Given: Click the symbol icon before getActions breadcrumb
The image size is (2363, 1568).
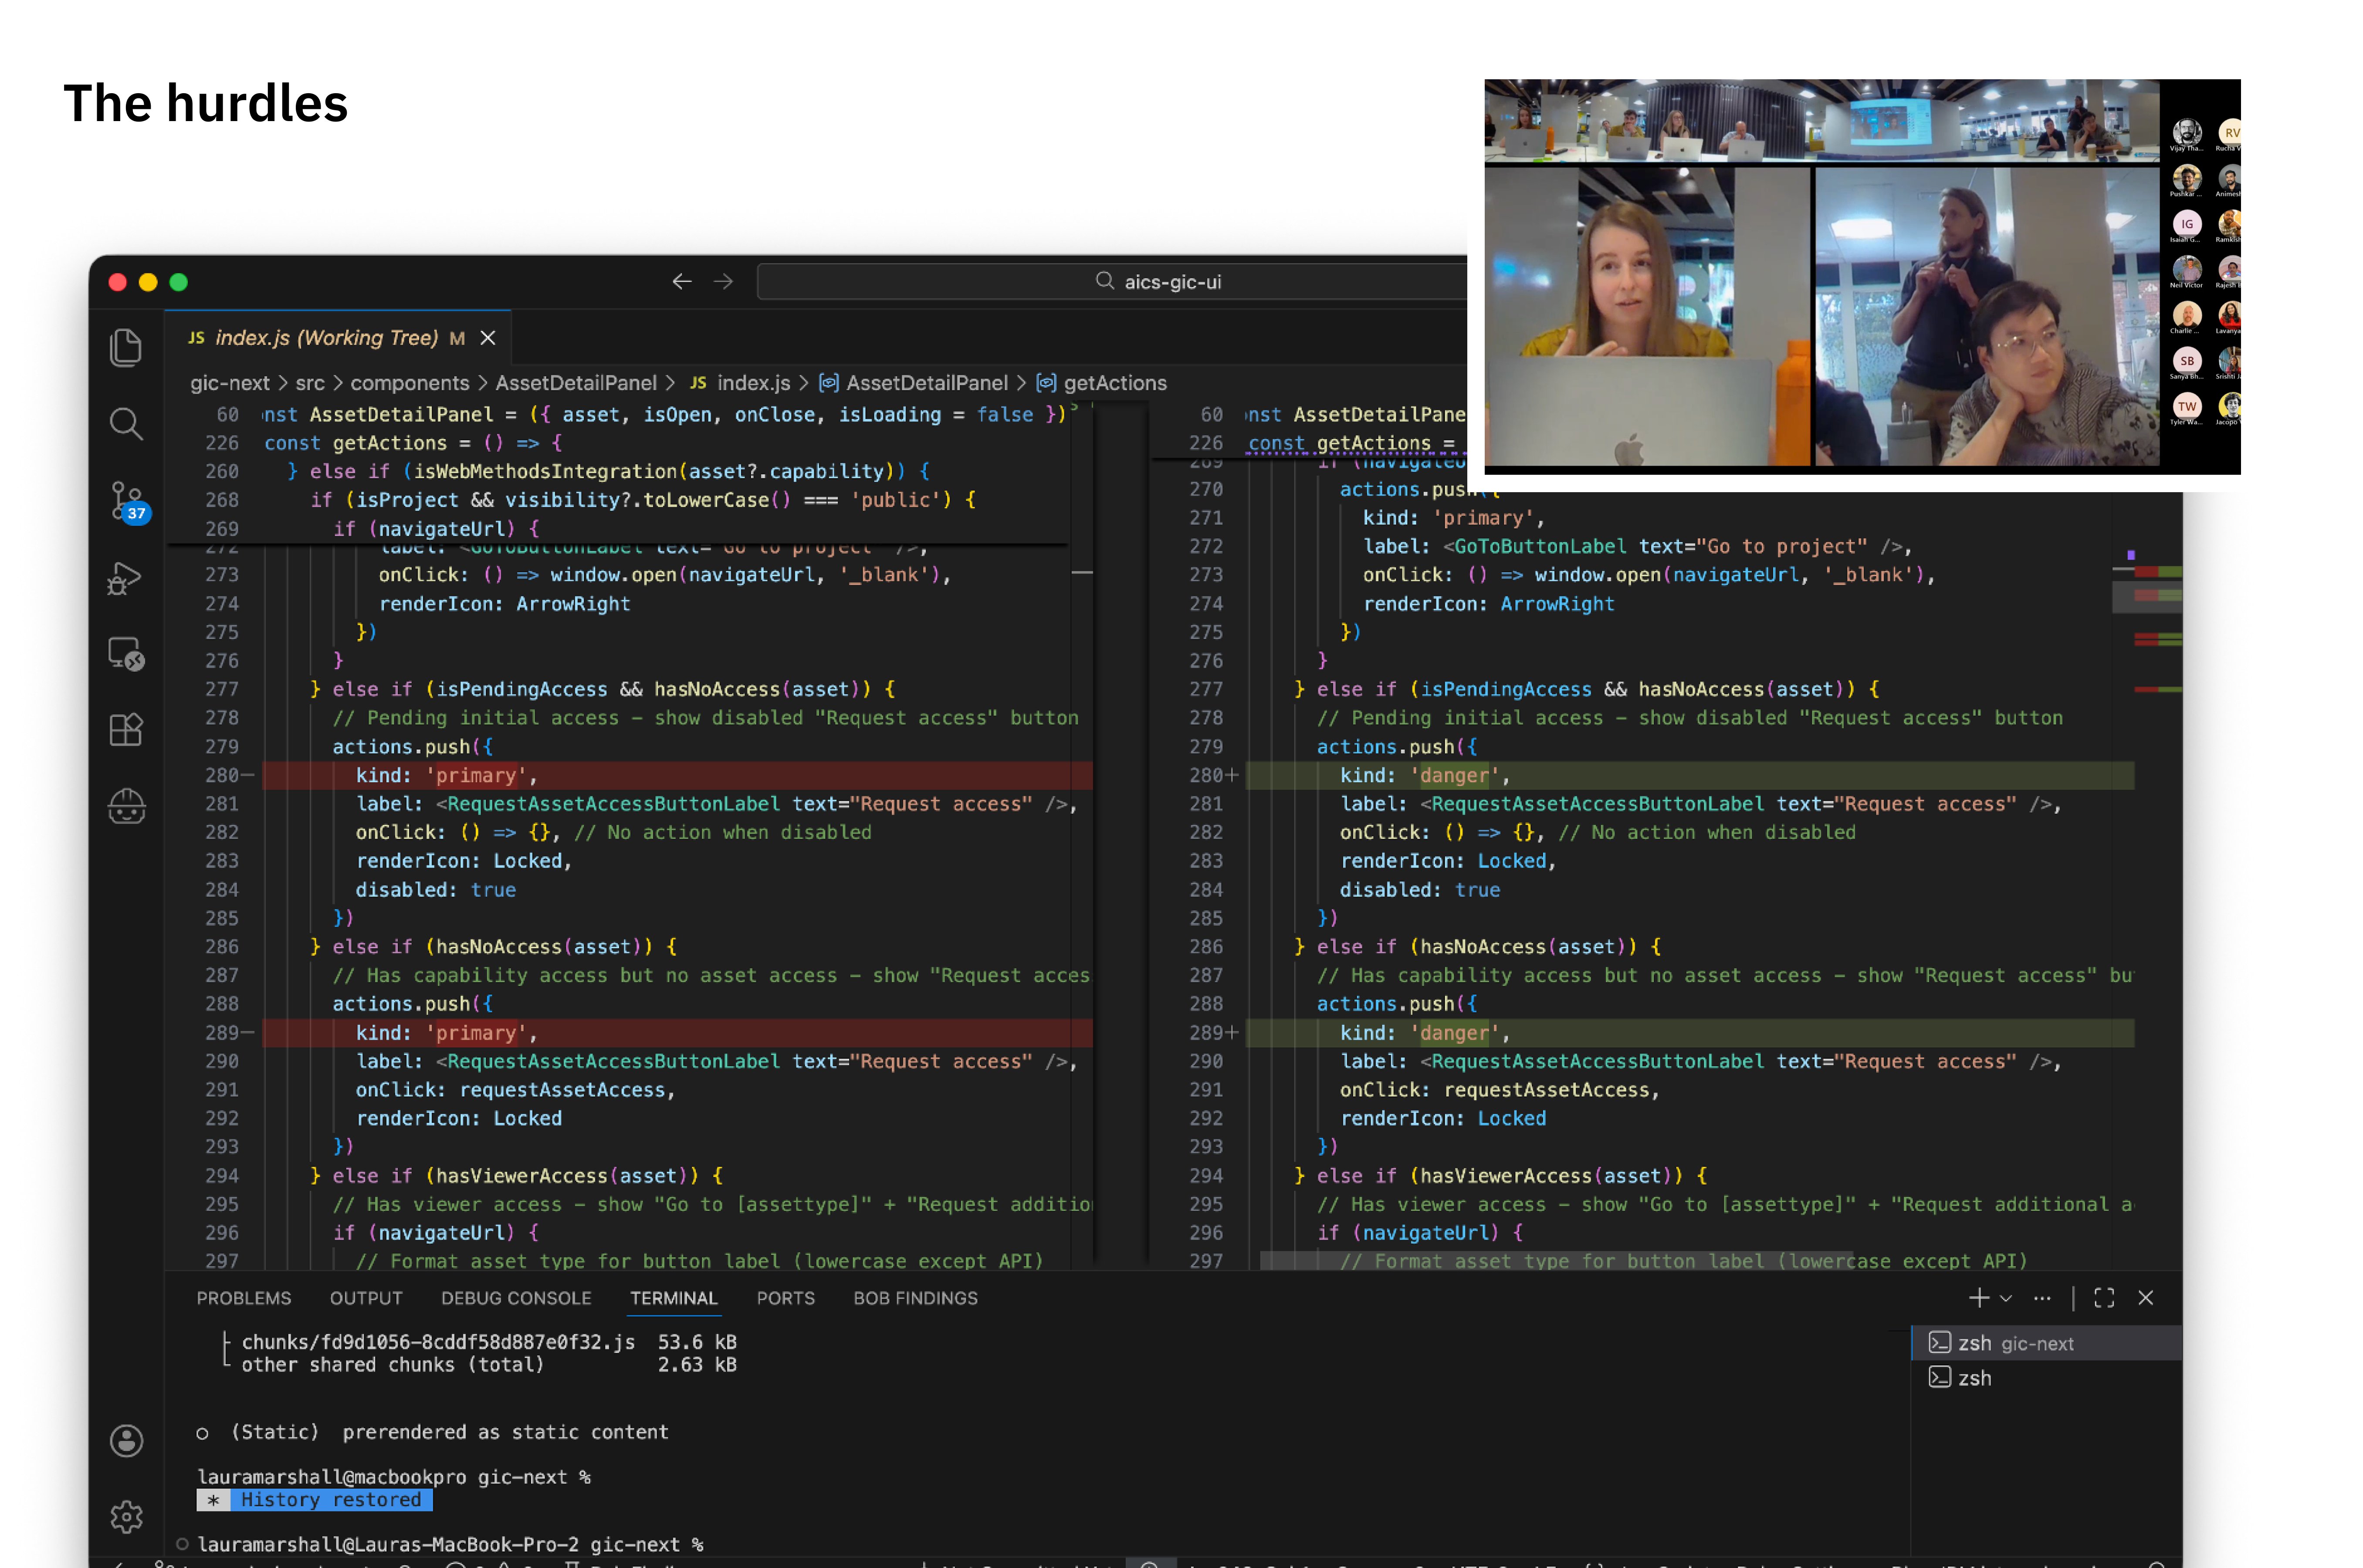Looking at the screenshot, I should pyautogui.click(x=1046, y=383).
